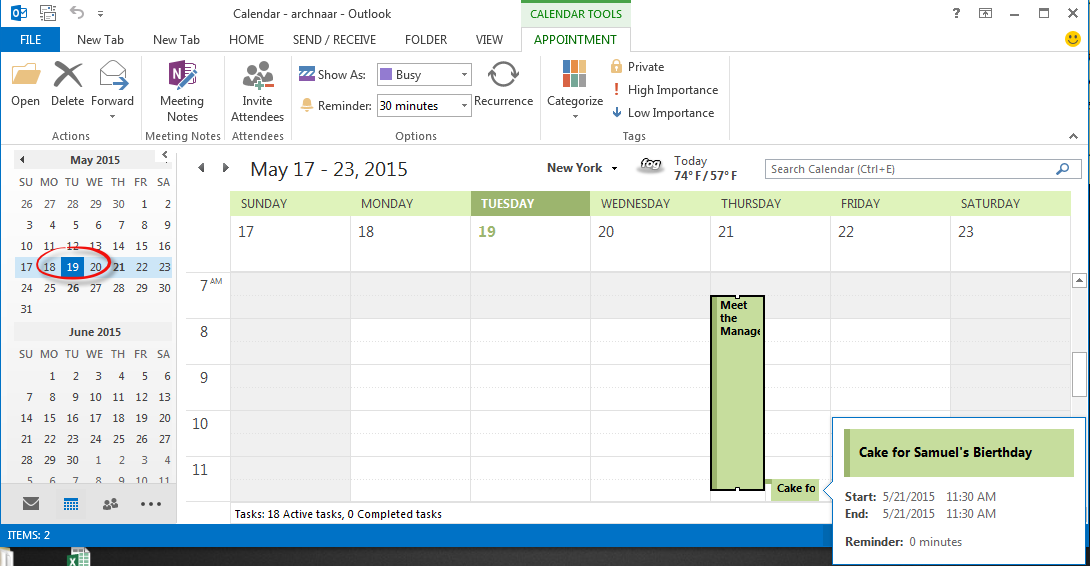The height and width of the screenshot is (566, 1090).
Task: Select June 15 in the date navigator
Action: click(x=49, y=418)
